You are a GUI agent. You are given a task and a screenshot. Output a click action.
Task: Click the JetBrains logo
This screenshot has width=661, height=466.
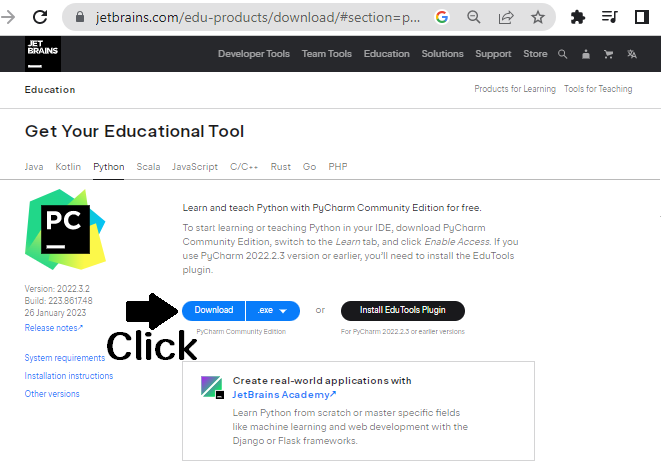(43, 54)
